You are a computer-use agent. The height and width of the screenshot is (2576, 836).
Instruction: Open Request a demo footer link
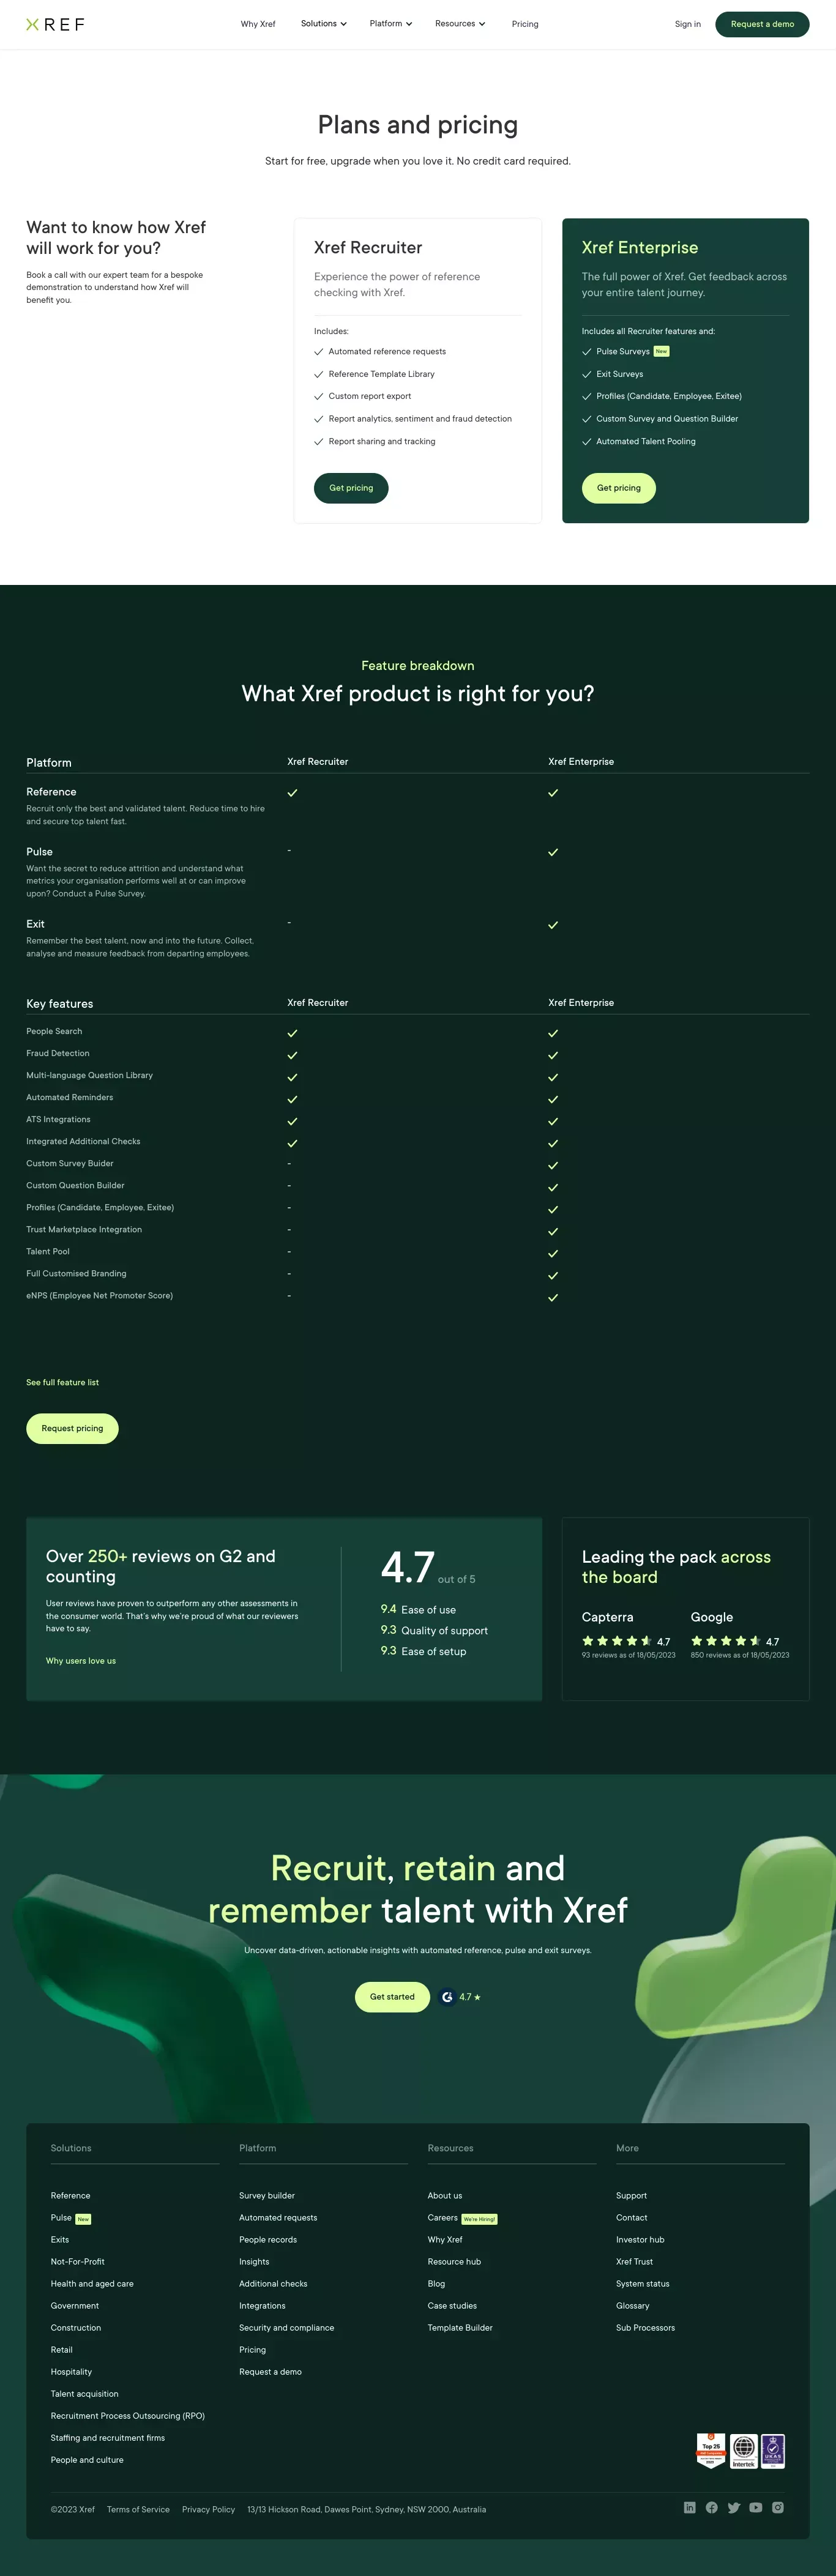pyautogui.click(x=270, y=2372)
